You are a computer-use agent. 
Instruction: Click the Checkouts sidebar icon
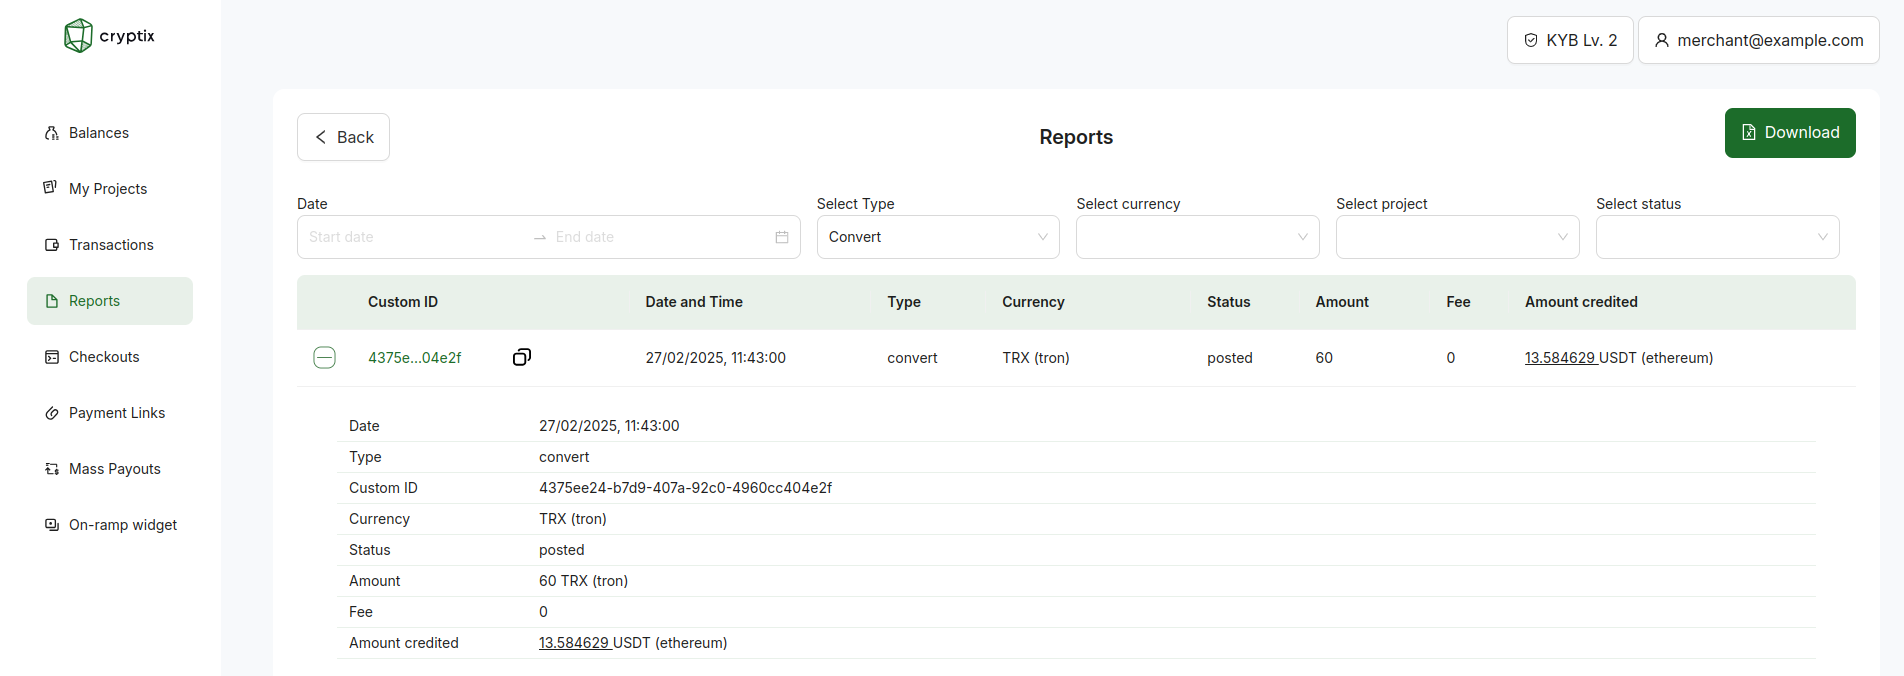(x=52, y=357)
